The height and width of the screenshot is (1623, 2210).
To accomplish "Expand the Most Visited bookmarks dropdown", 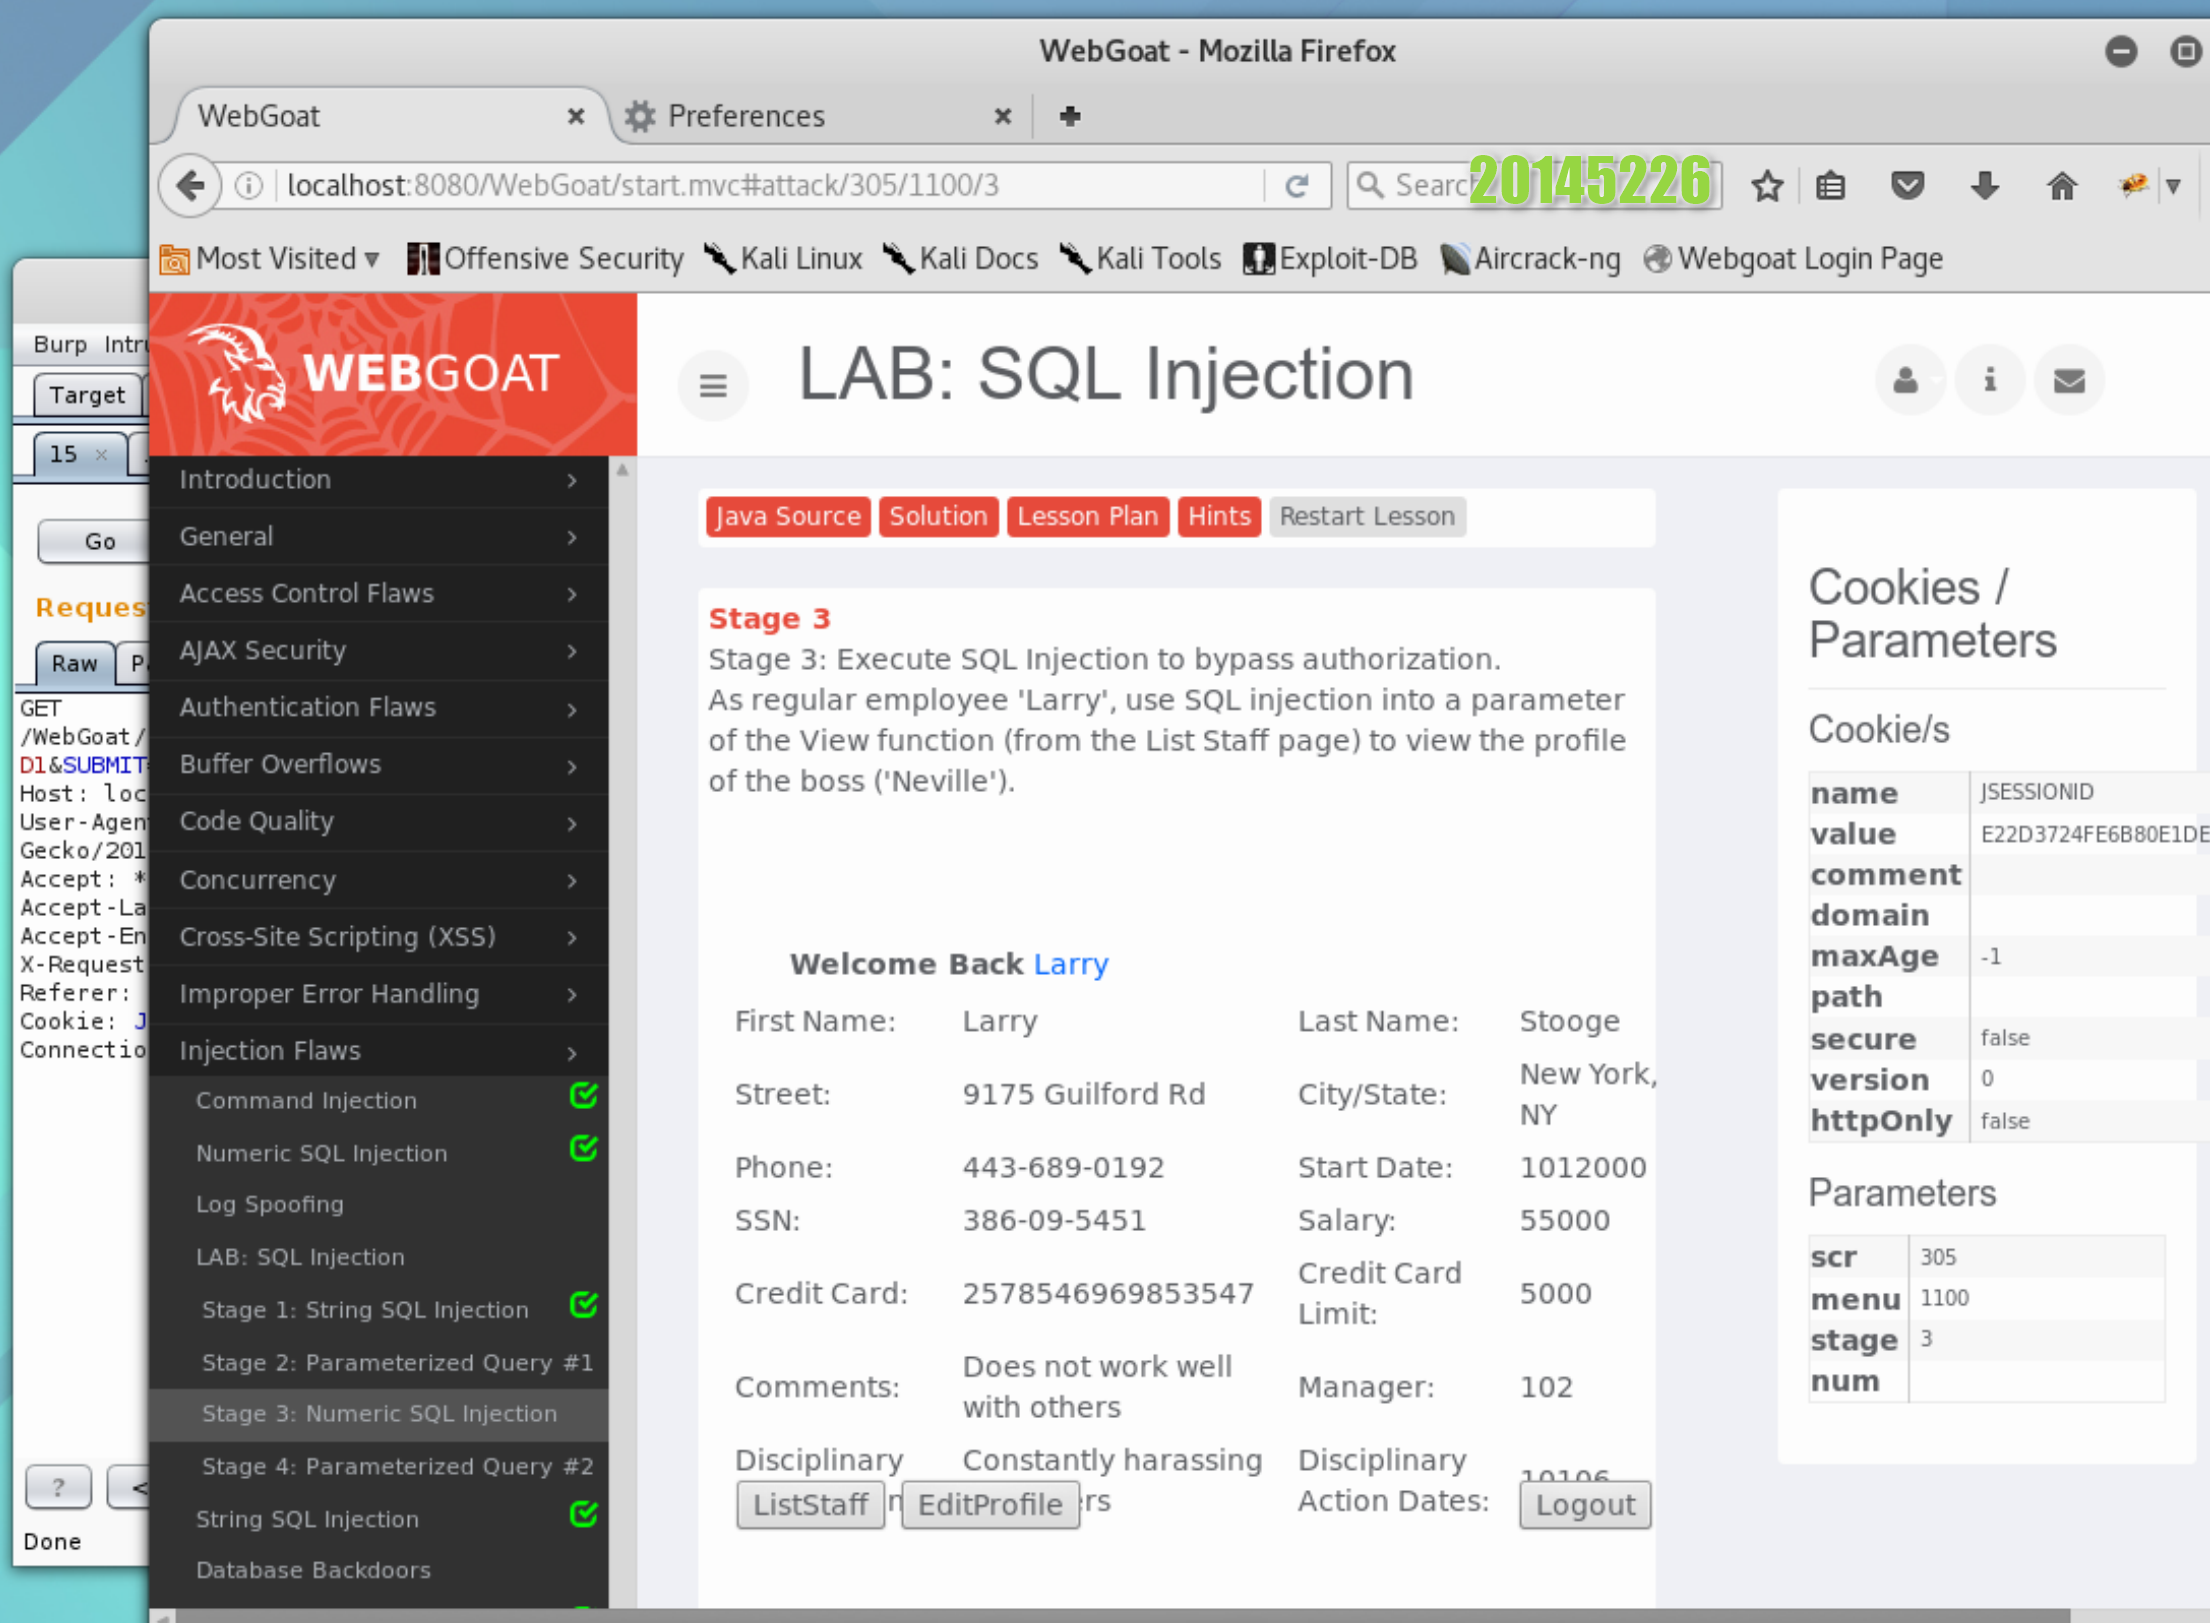I will pyautogui.click(x=270, y=259).
